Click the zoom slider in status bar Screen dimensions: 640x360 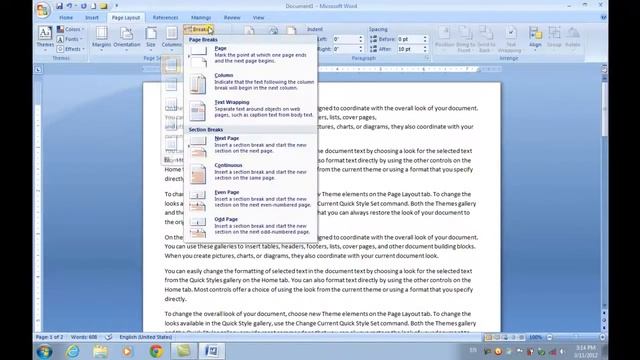click(576, 338)
